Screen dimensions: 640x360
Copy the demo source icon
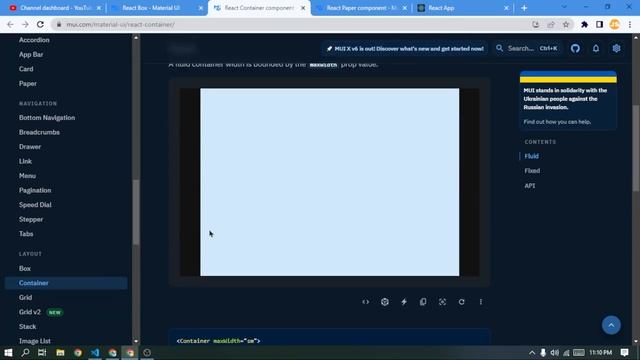click(x=423, y=302)
